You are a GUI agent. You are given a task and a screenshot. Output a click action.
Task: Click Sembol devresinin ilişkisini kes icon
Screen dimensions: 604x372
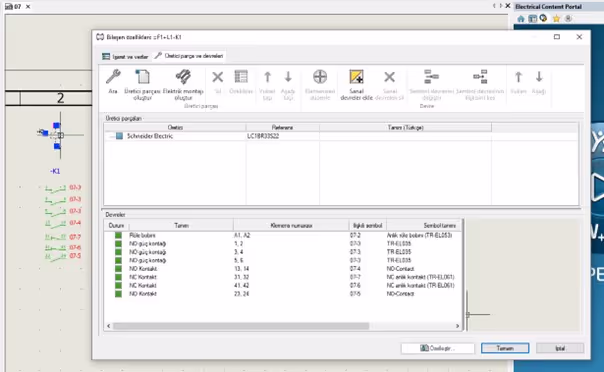[480, 77]
